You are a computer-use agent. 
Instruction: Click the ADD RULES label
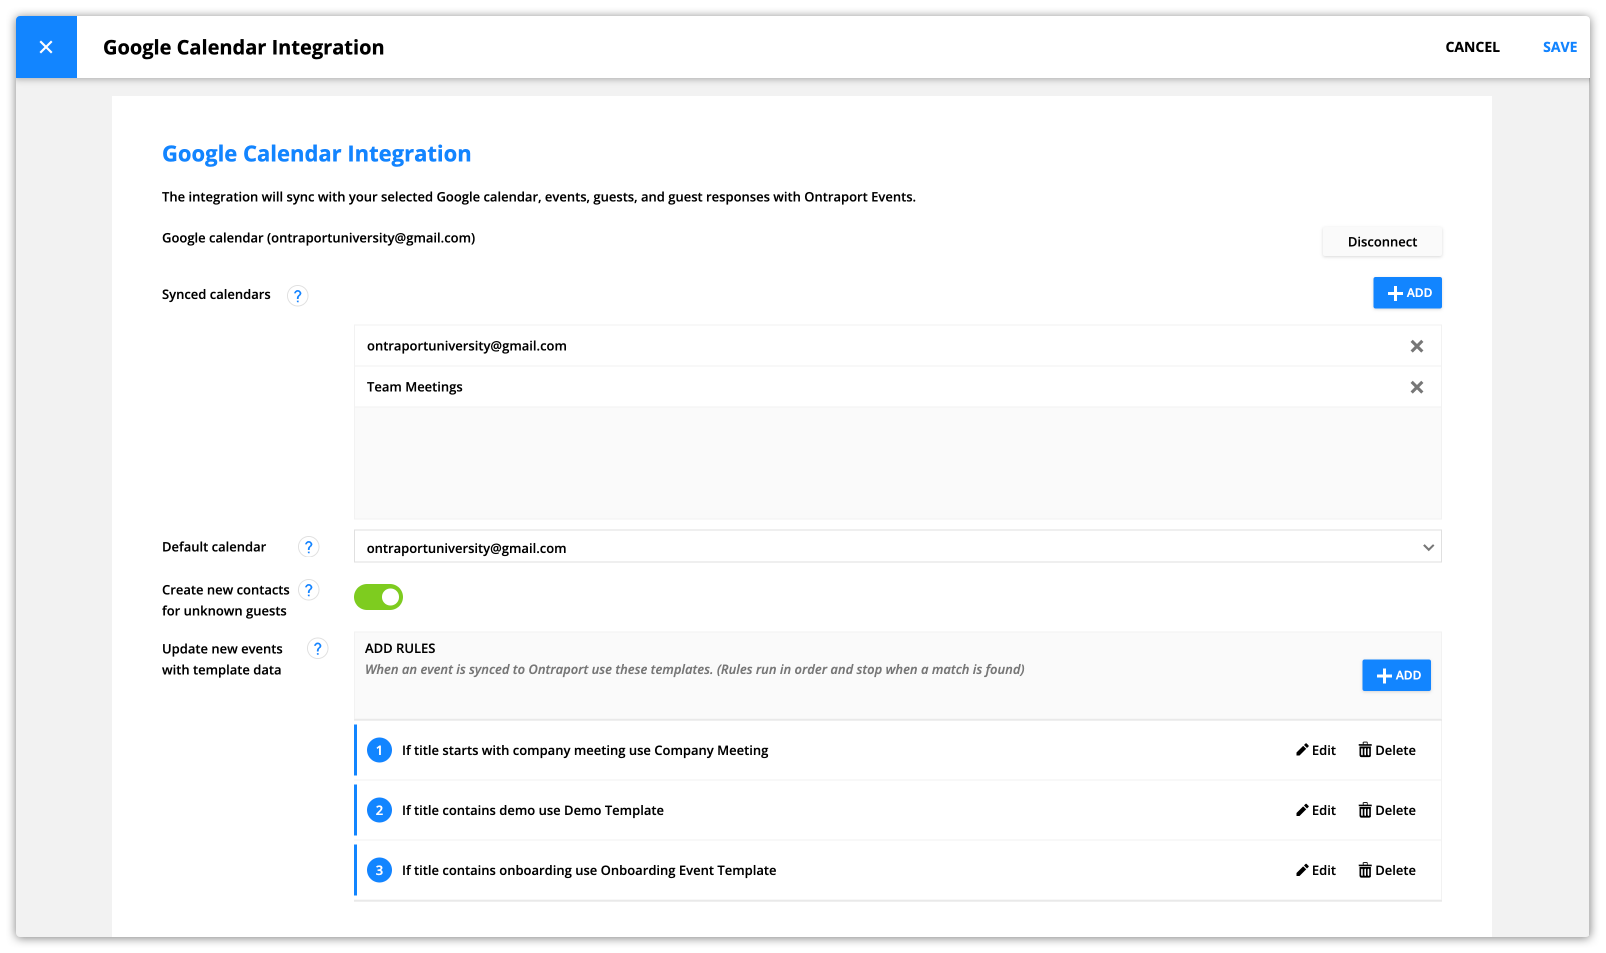point(400,649)
